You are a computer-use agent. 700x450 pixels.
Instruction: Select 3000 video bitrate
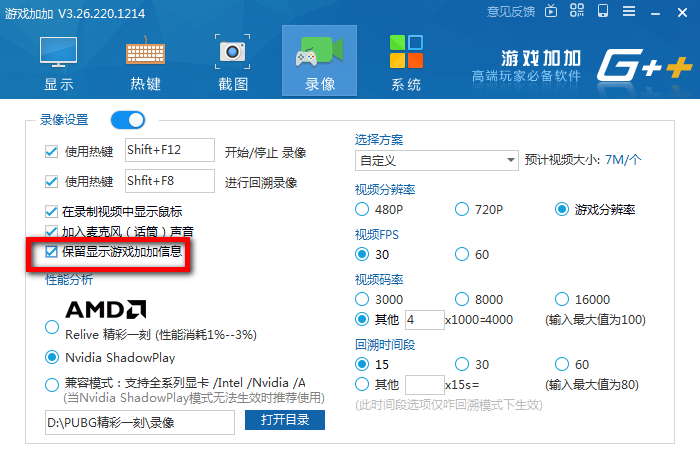362,299
